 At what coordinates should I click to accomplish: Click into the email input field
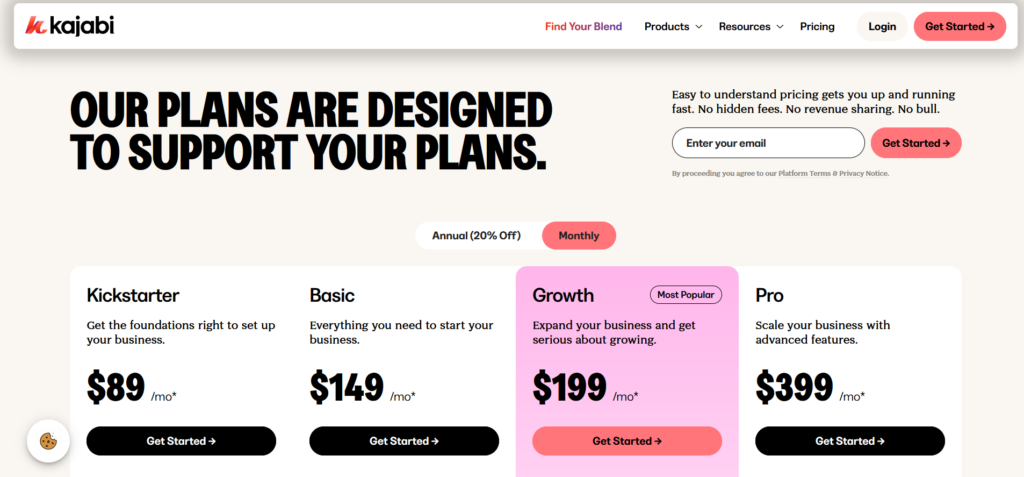[x=767, y=143]
